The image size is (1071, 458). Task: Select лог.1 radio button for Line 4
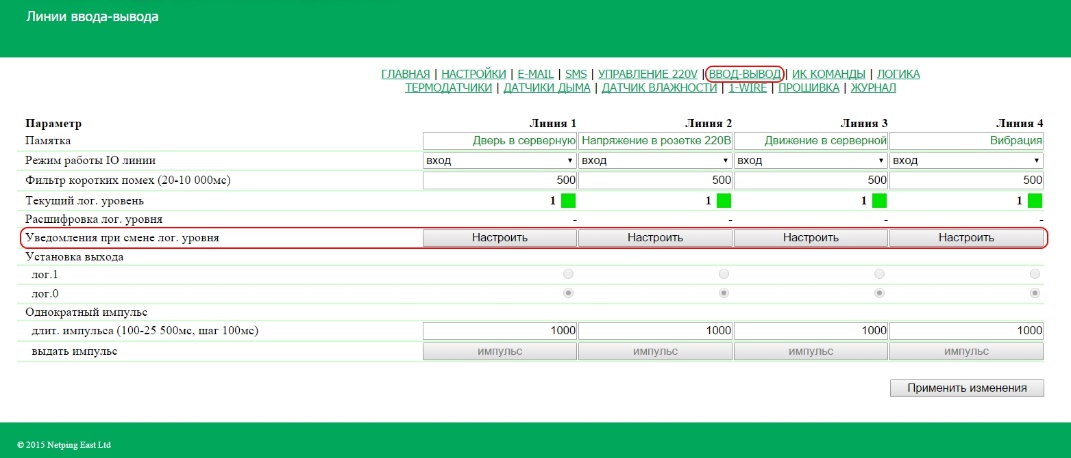coord(1035,273)
